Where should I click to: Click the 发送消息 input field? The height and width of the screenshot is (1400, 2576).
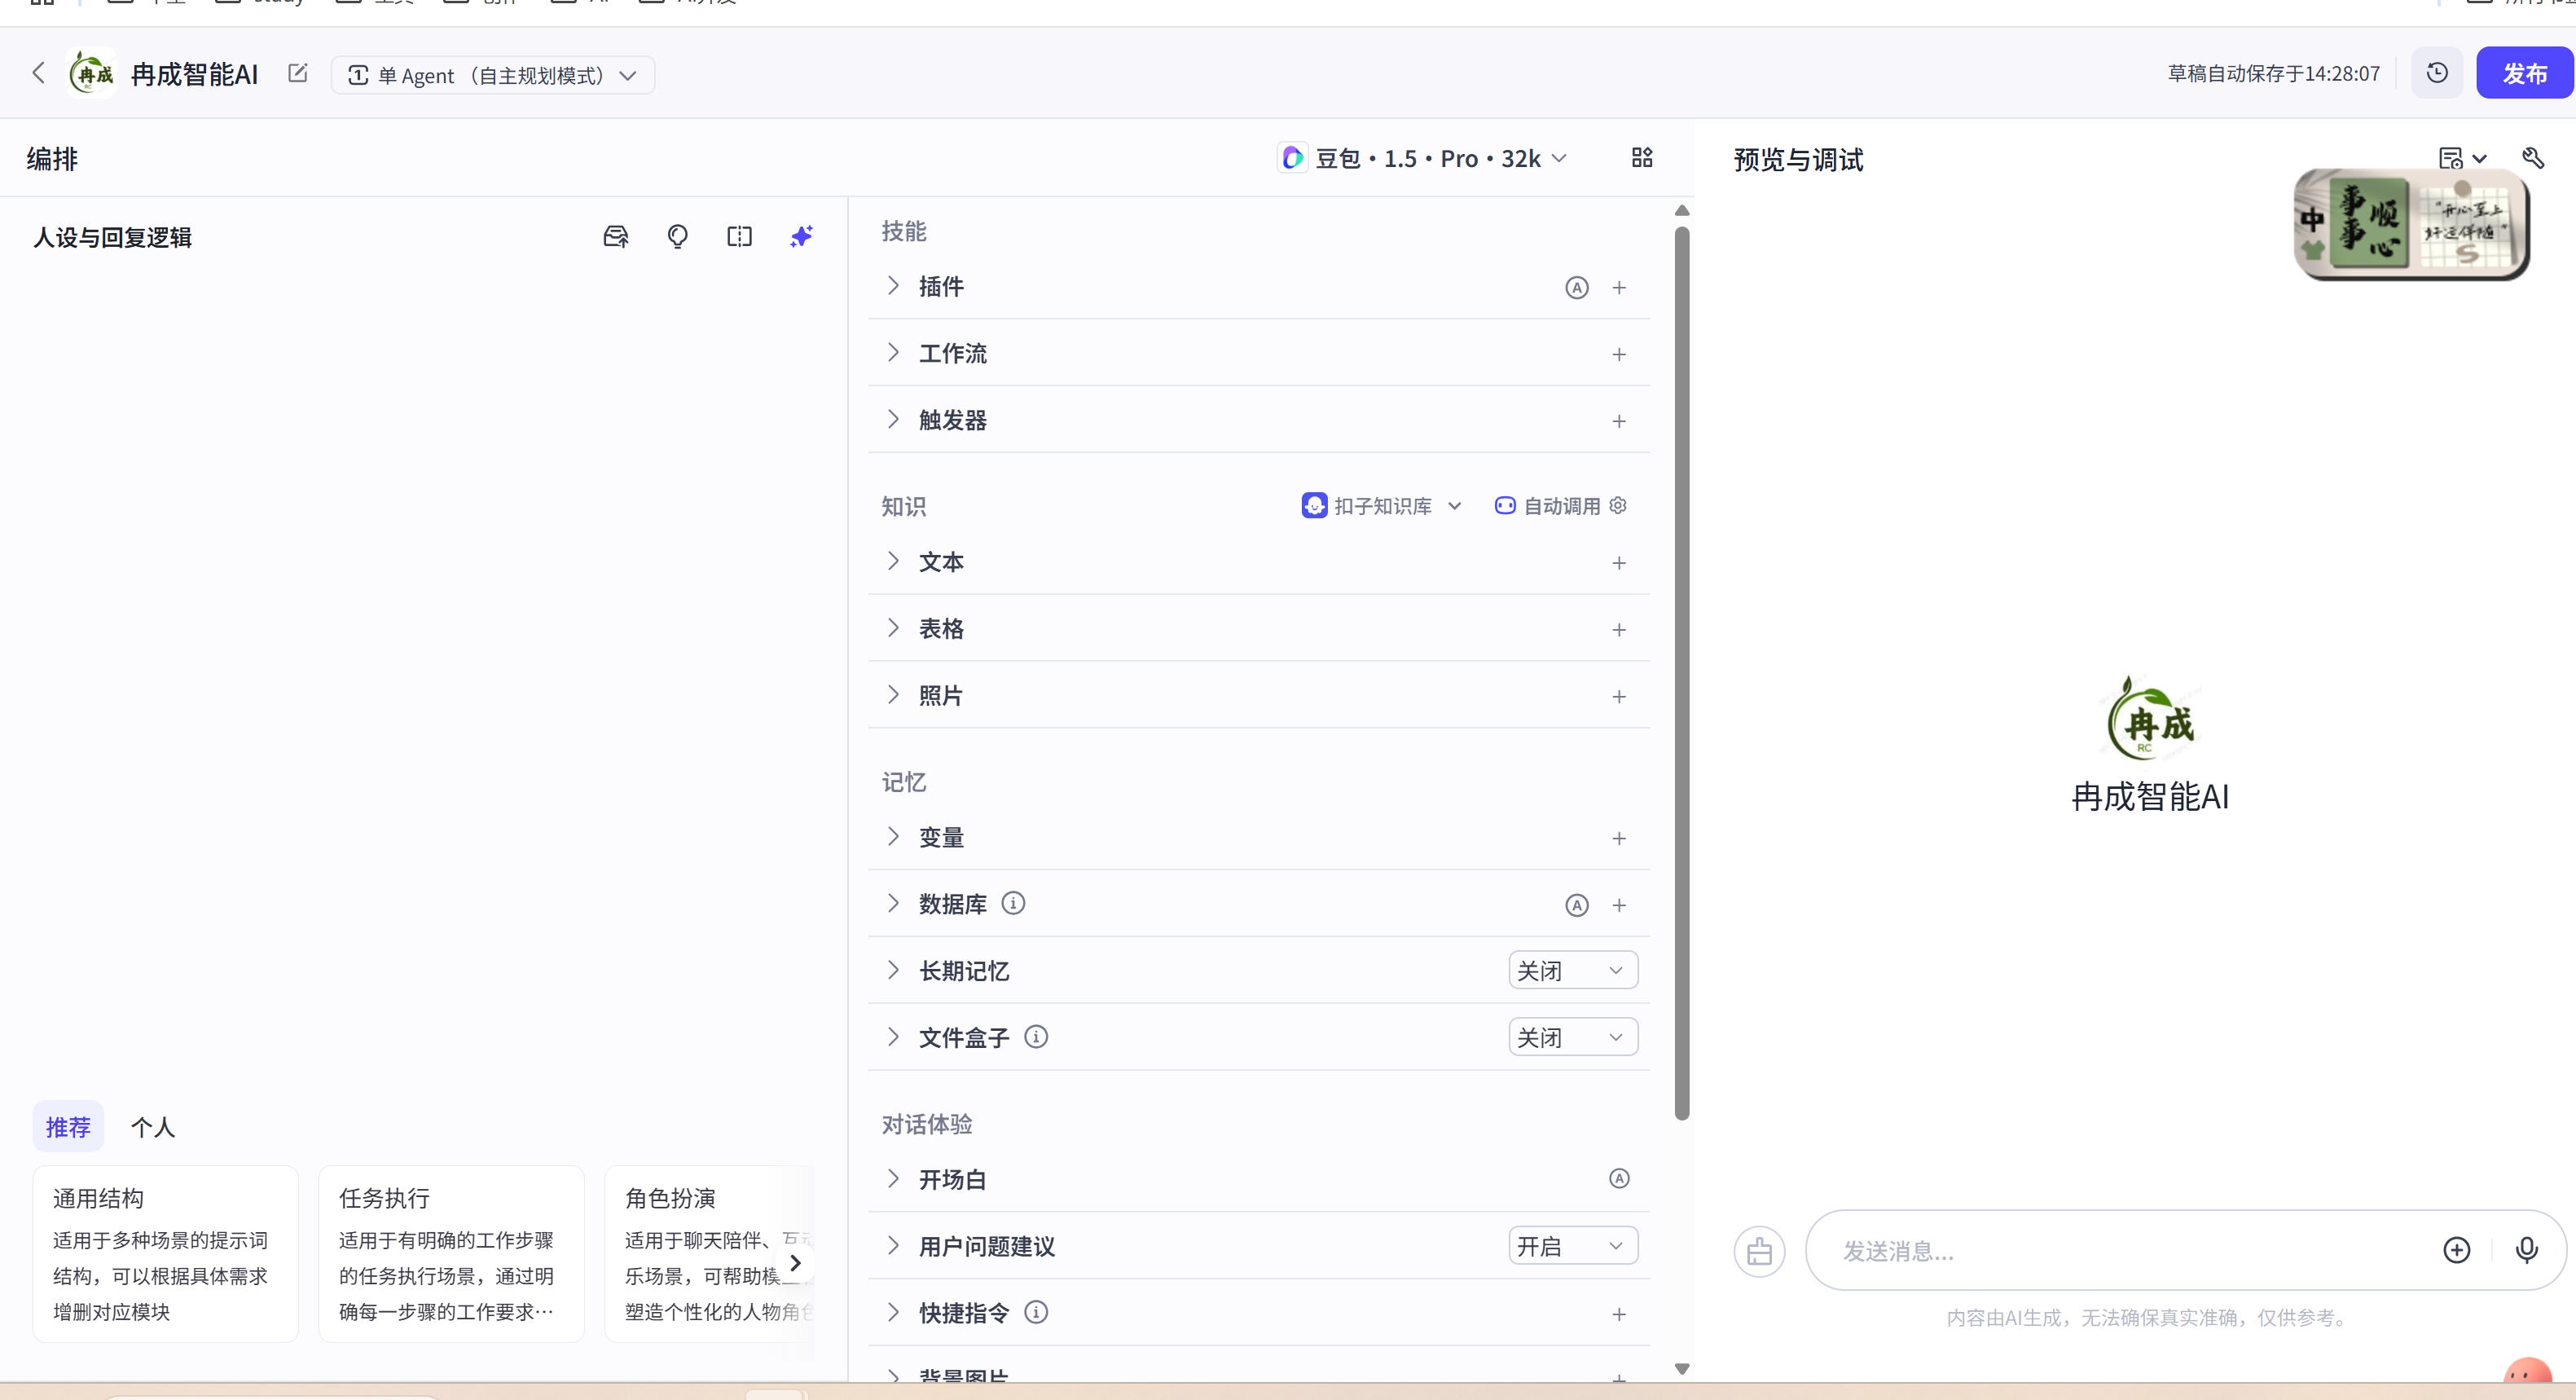[x=2130, y=1251]
